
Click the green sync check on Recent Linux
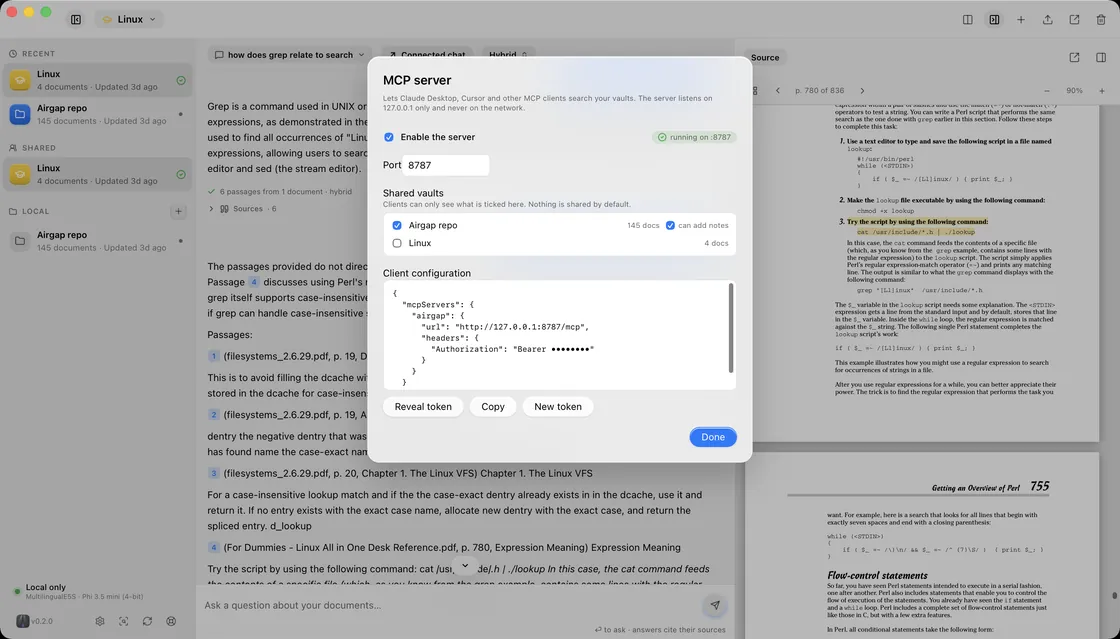(x=181, y=81)
